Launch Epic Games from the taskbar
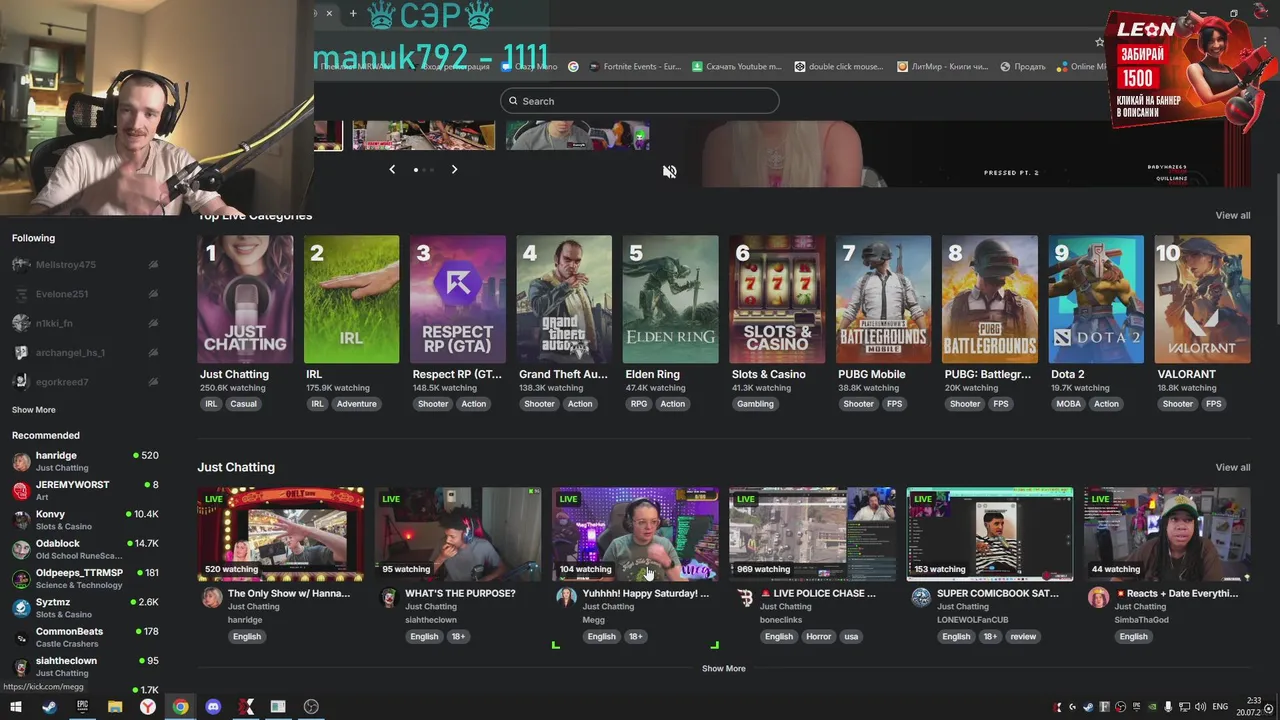The image size is (1280, 720). click(82, 707)
